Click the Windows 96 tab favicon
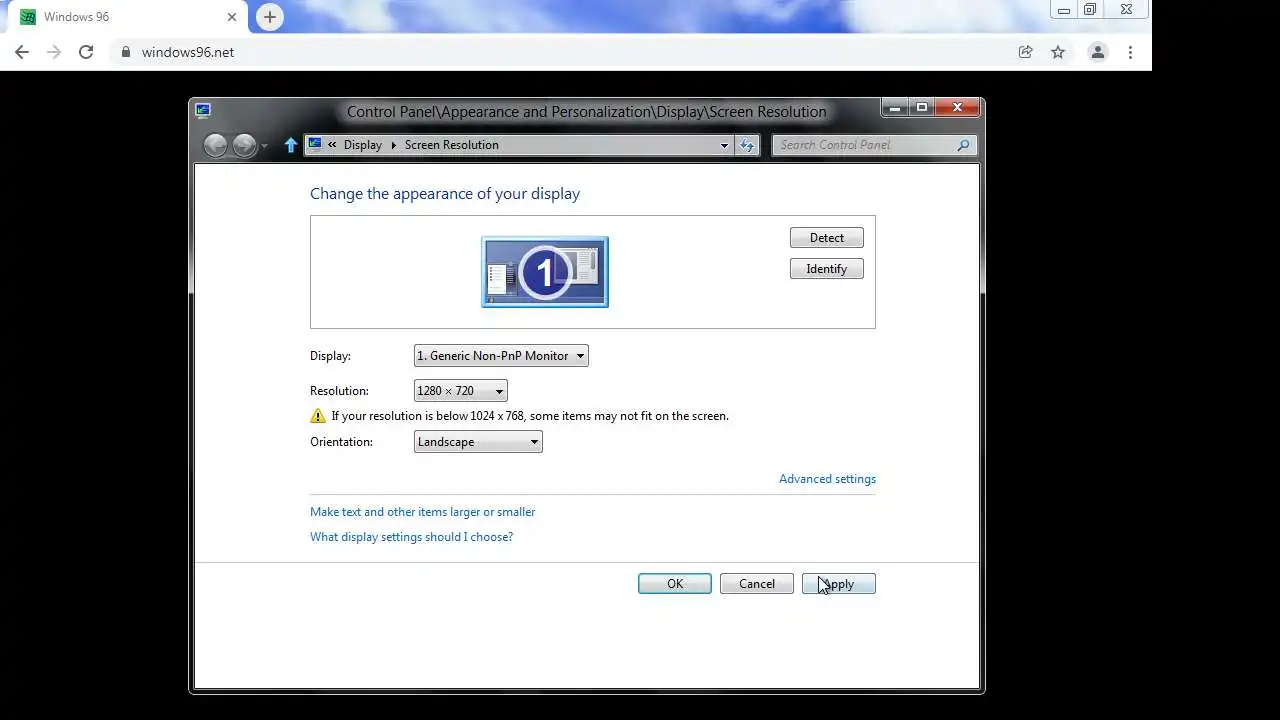The width and height of the screenshot is (1280, 720). [28, 17]
